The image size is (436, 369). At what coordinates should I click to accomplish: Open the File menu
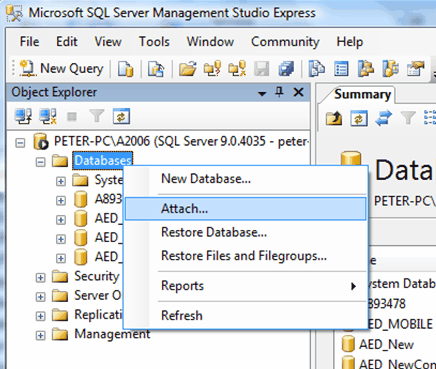tap(29, 42)
